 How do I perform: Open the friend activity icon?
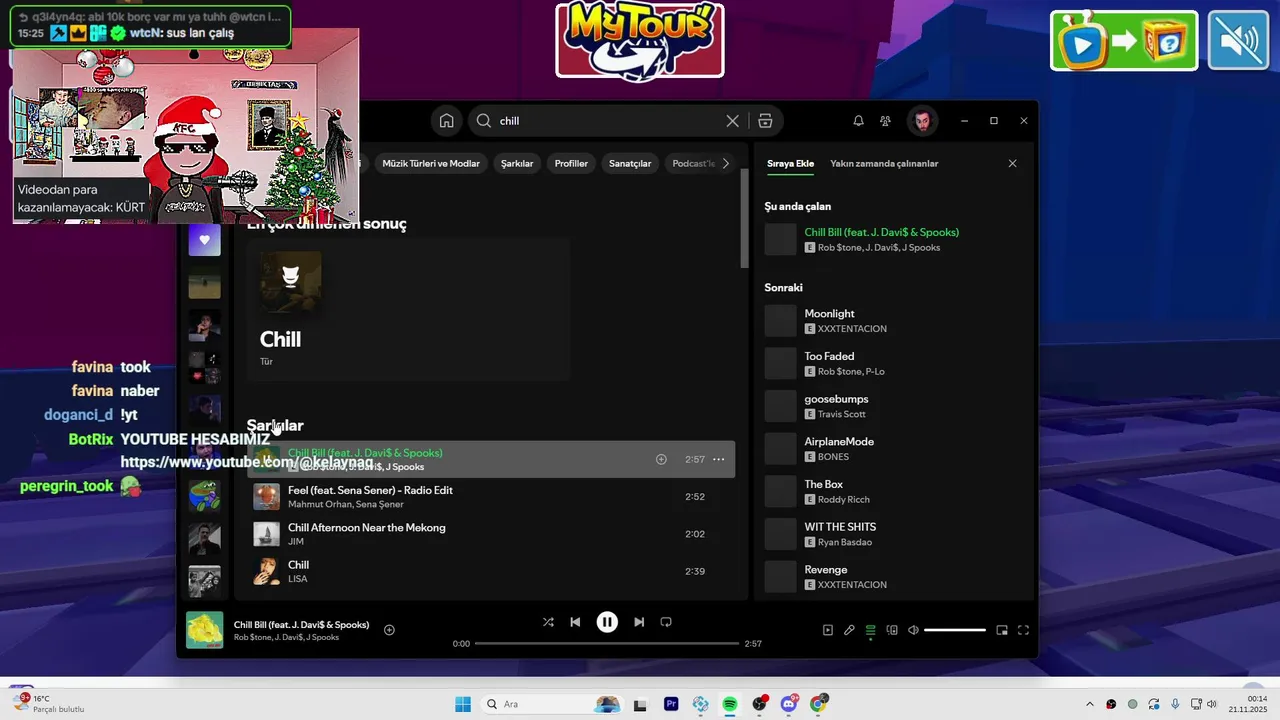885,121
